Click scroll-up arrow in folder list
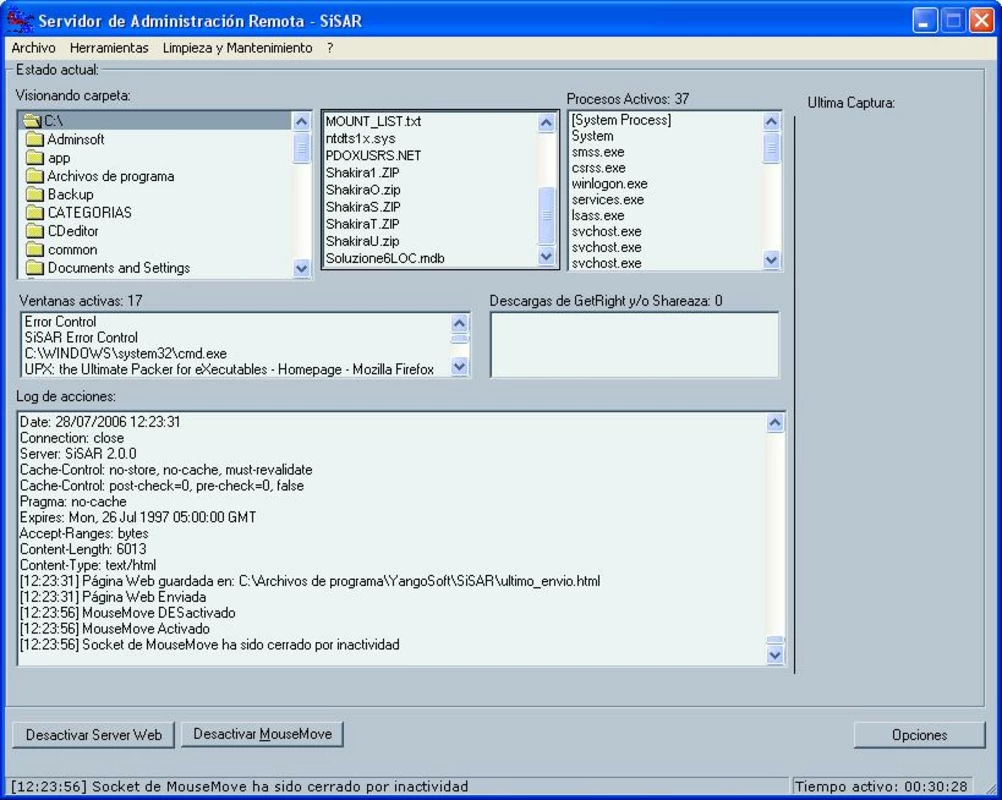This screenshot has height=800, width=1002. tap(302, 121)
